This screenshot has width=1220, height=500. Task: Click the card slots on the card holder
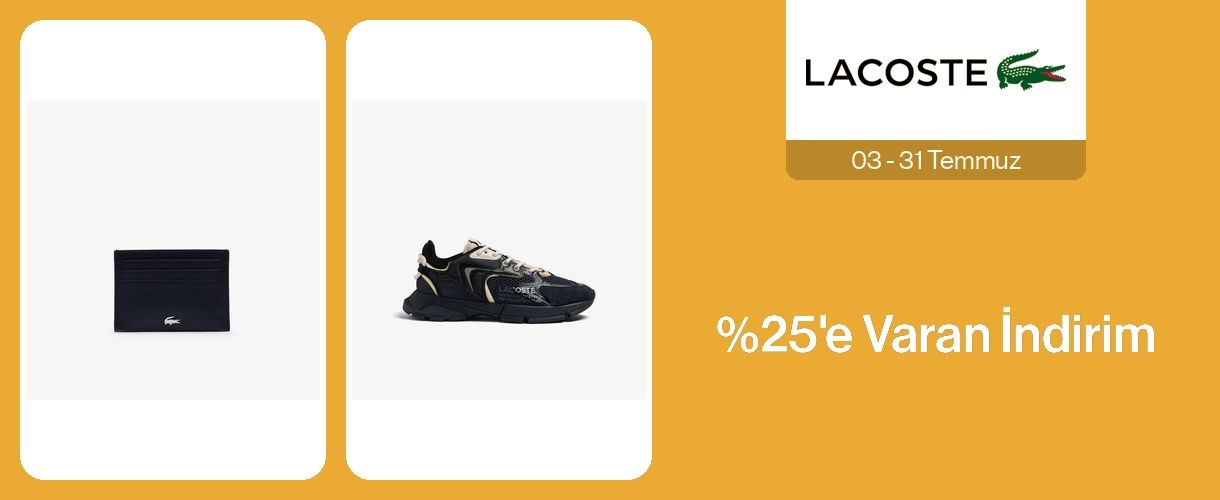pos(172,268)
